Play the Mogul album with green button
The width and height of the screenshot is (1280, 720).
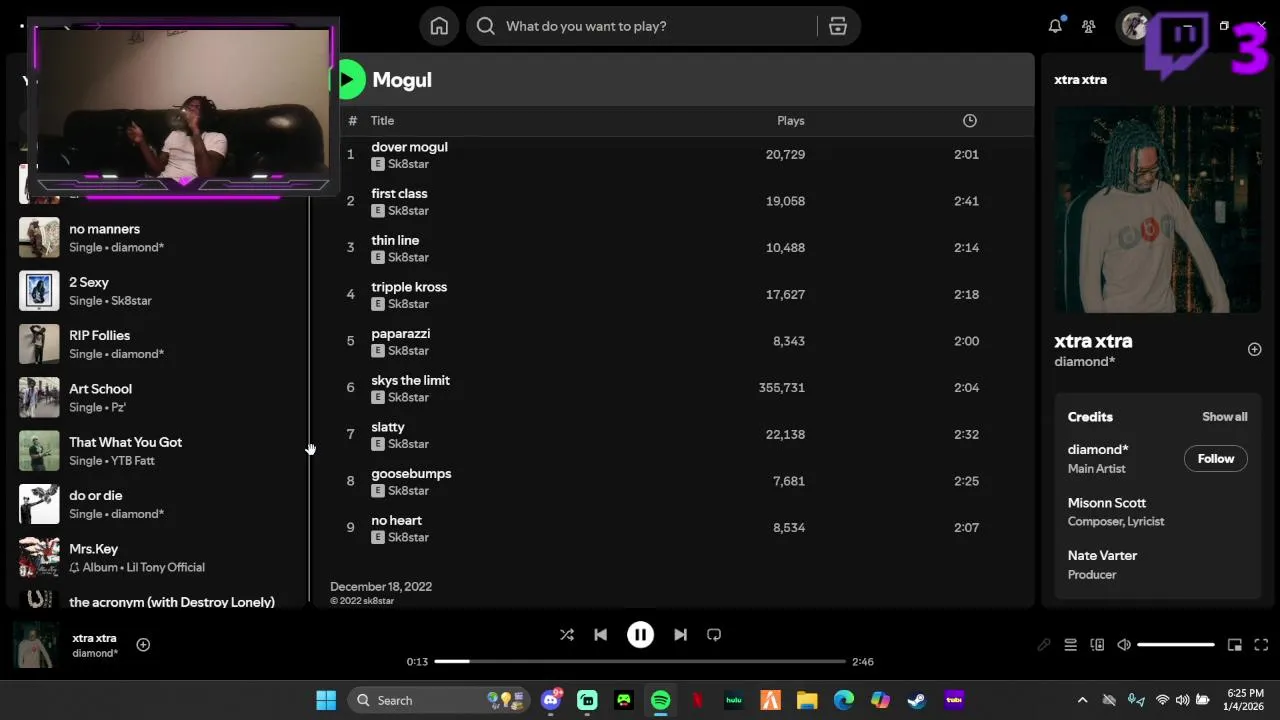(x=349, y=79)
